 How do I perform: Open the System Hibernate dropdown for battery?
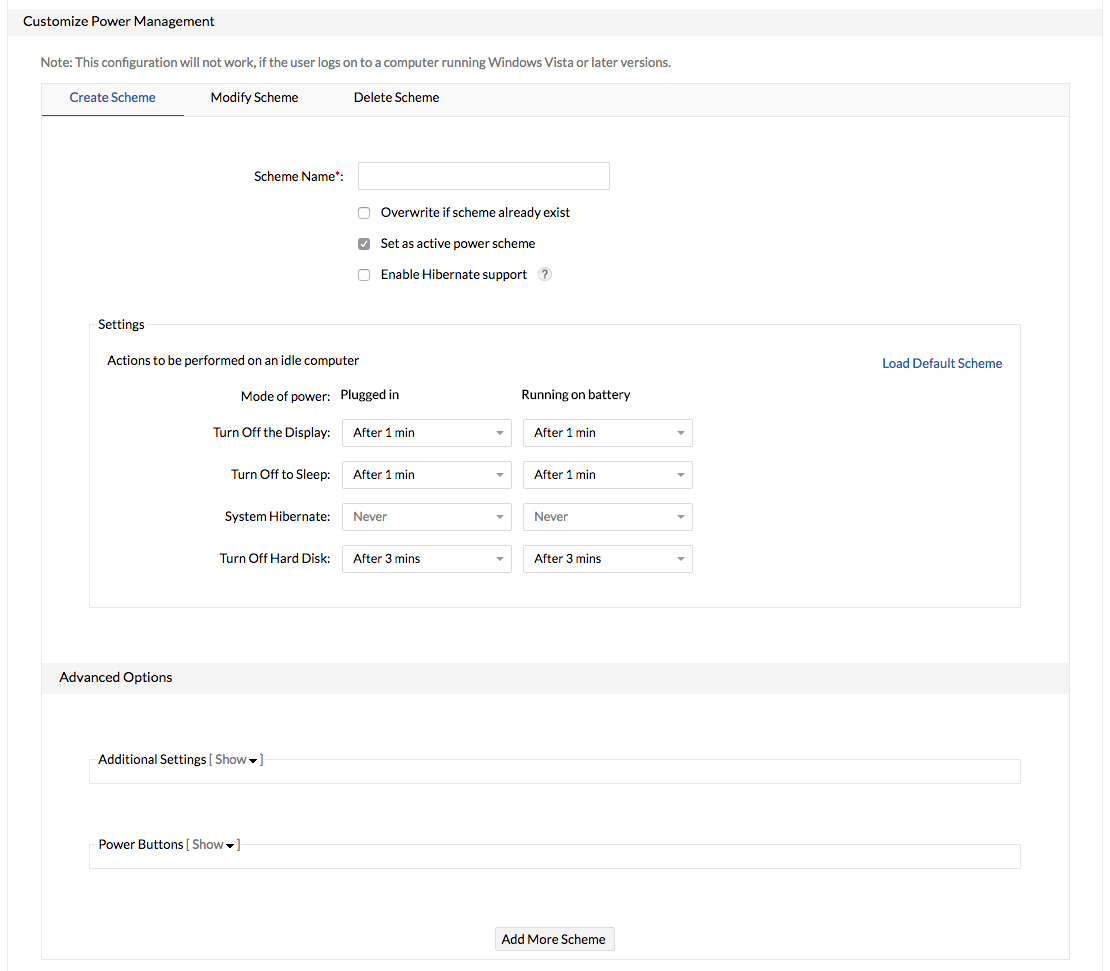pyautogui.click(x=607, y=516)
